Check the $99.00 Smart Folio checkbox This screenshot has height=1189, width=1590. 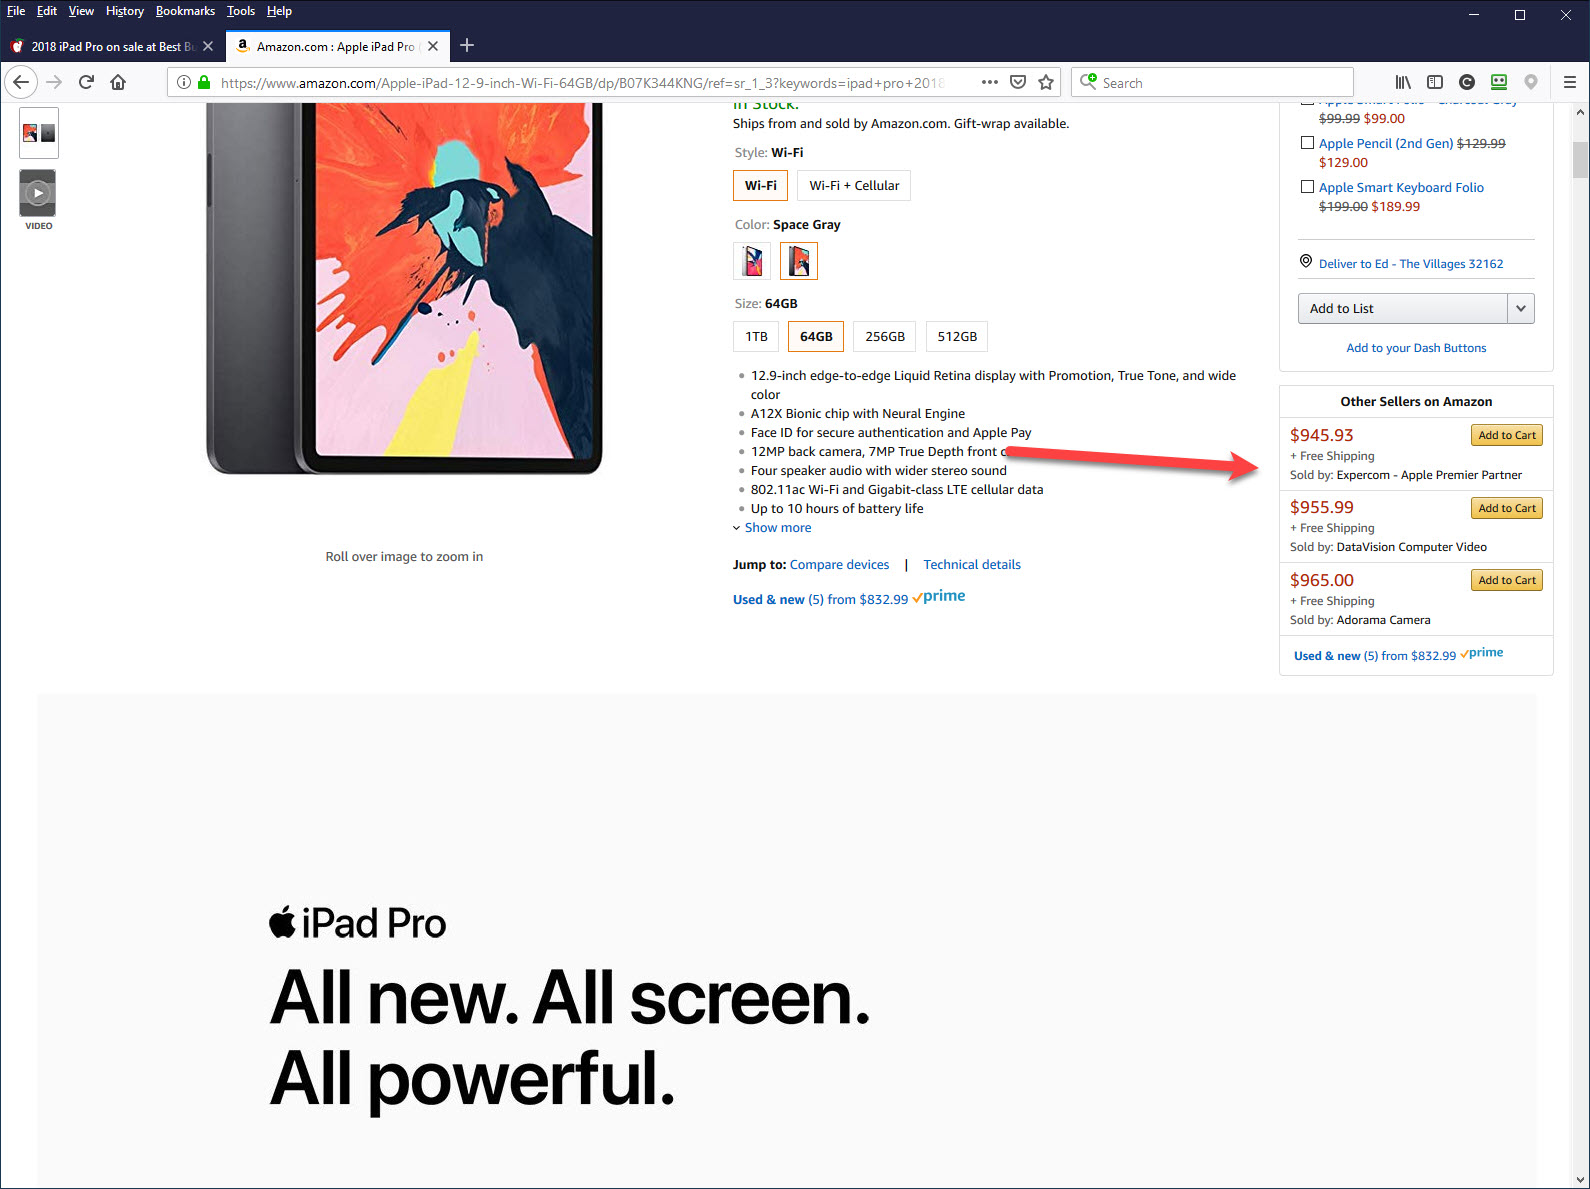click(1307, 103)
